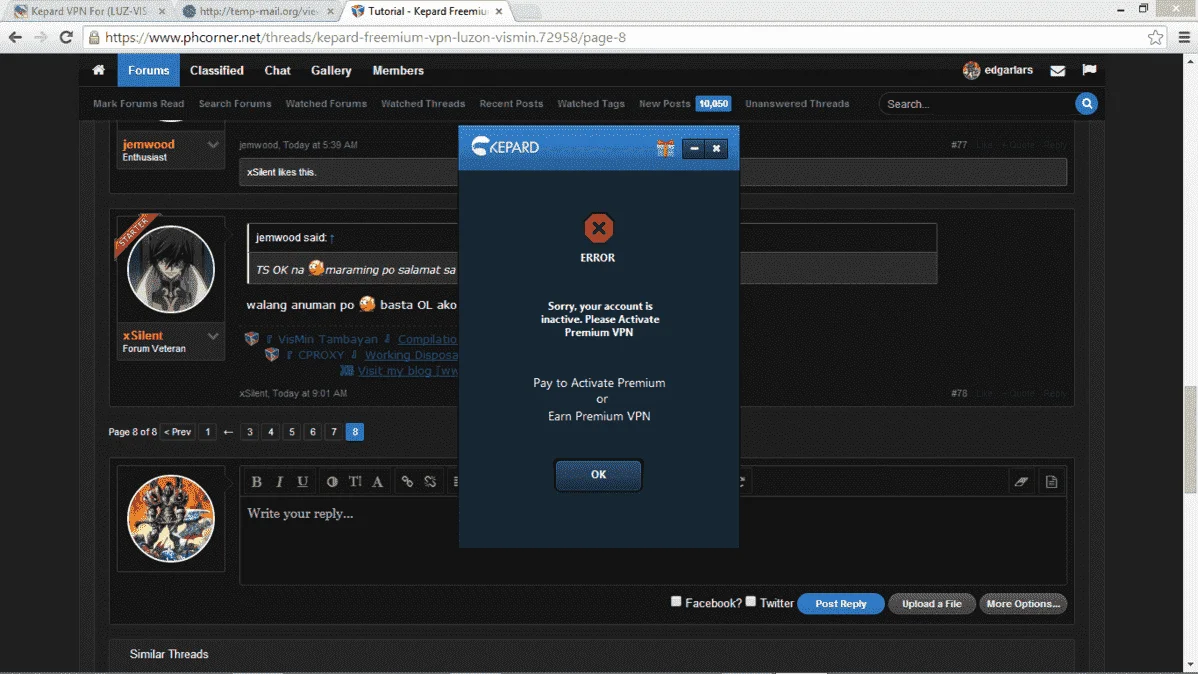Expand xSilent's user dropdown arrow
Viewport: 1198px width, 674px height.
point(213,335)
